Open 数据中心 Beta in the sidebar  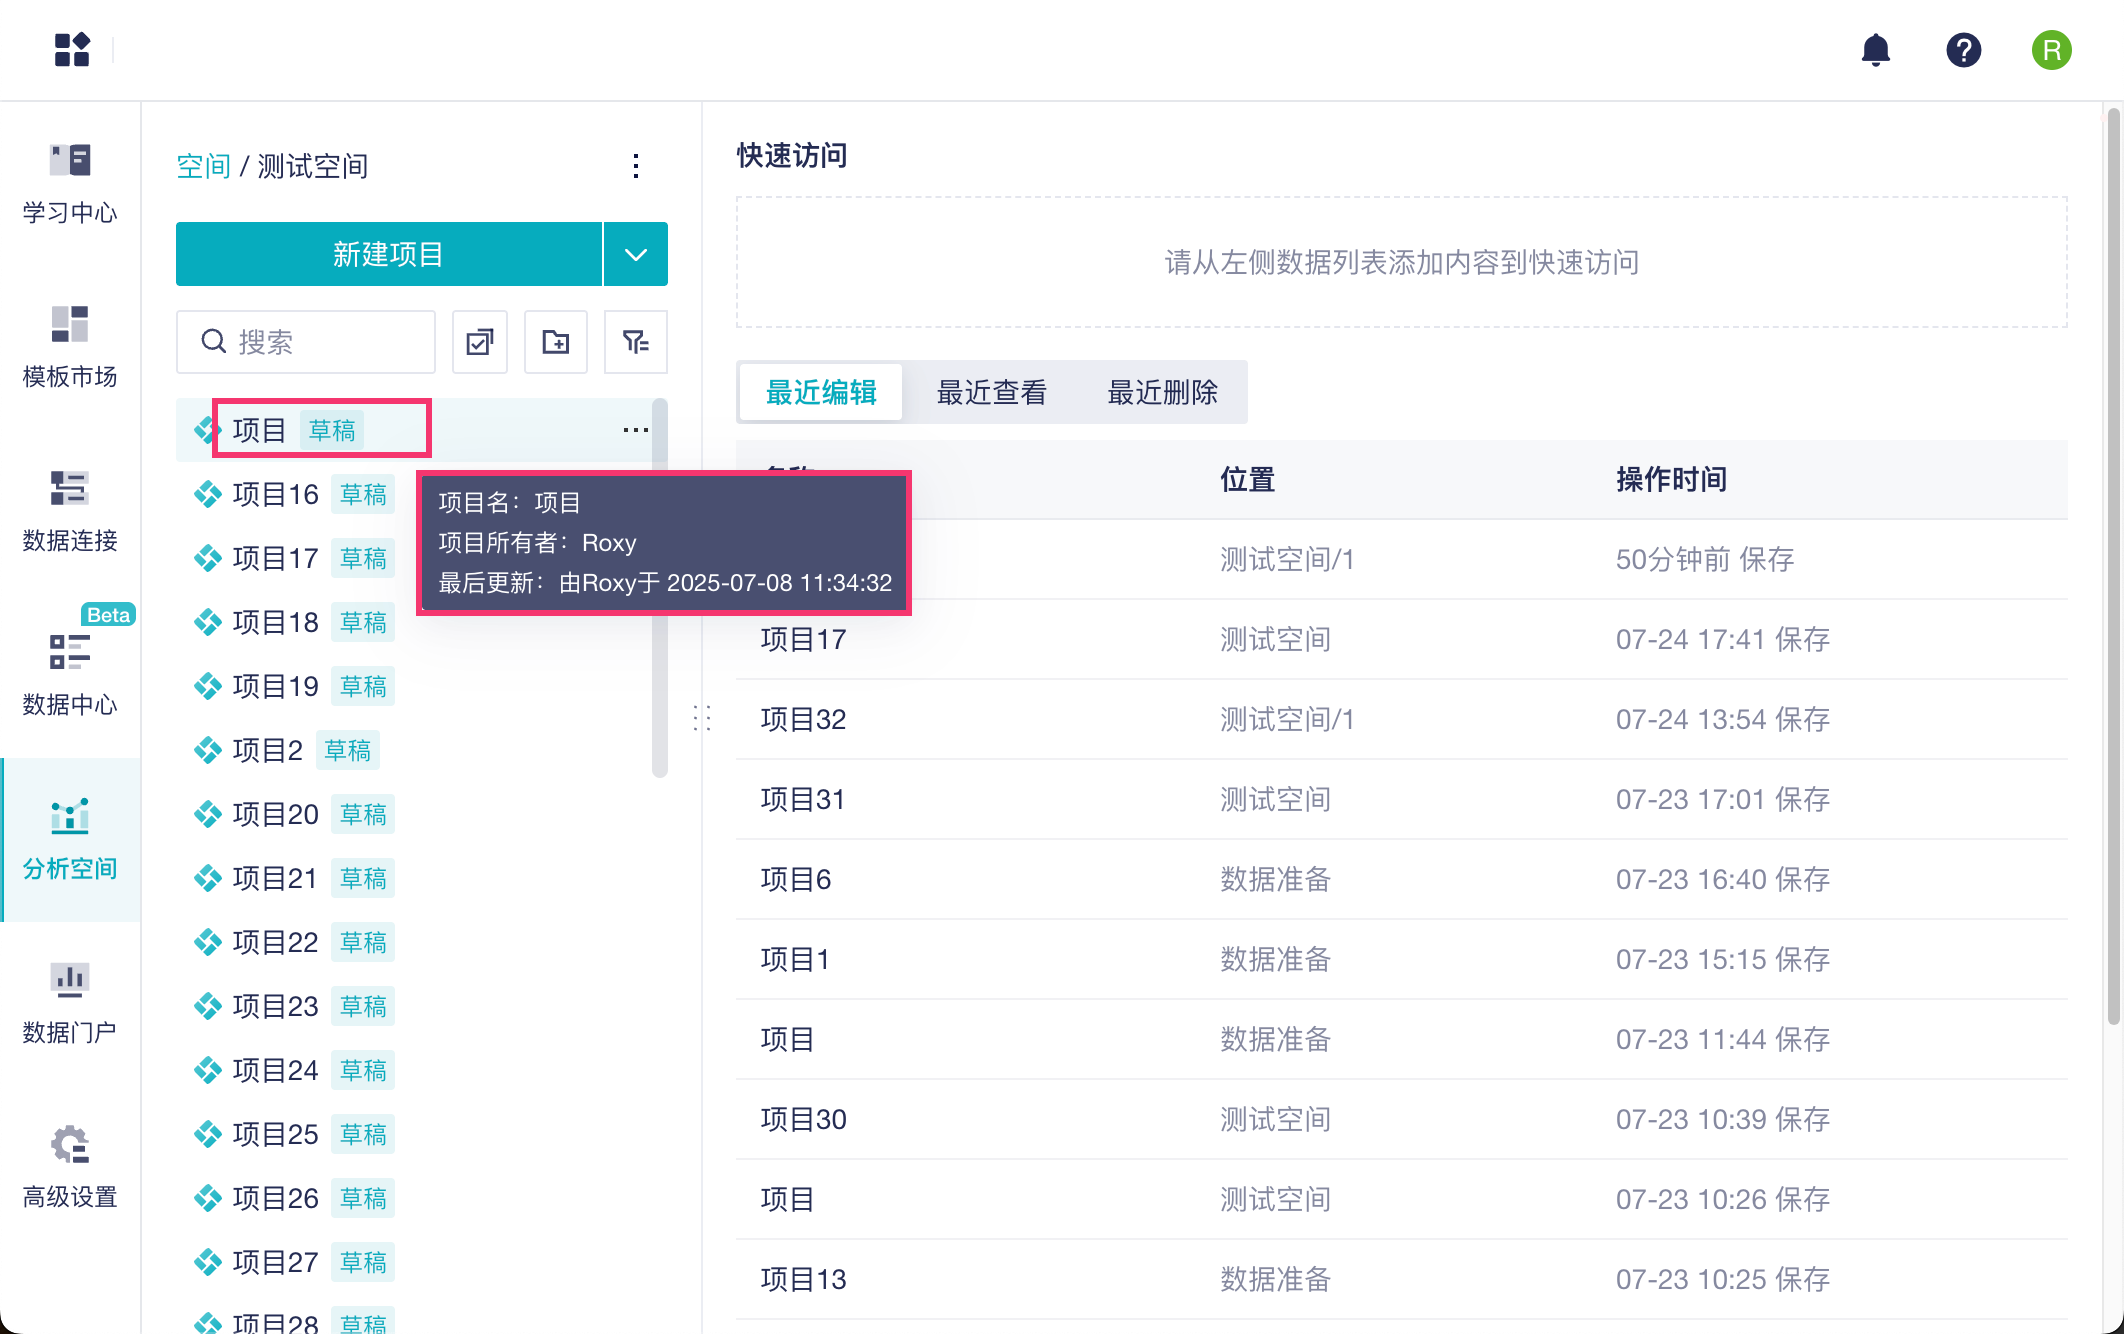tap(70, 675)
